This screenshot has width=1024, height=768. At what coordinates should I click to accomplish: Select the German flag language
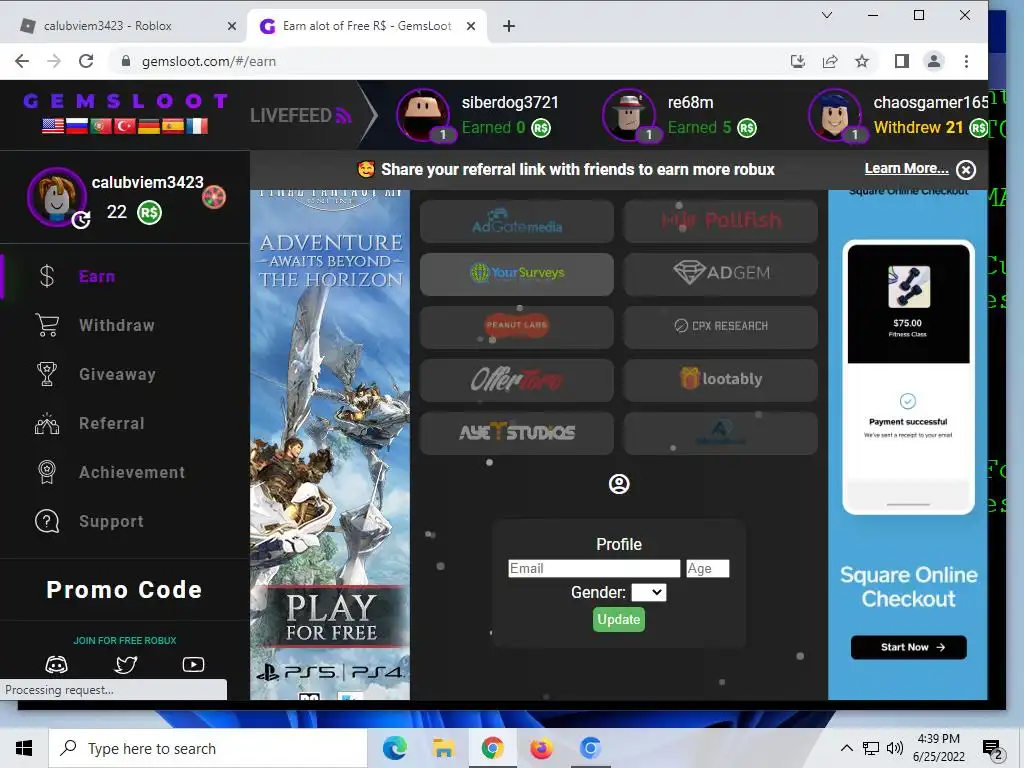point(149,125)
